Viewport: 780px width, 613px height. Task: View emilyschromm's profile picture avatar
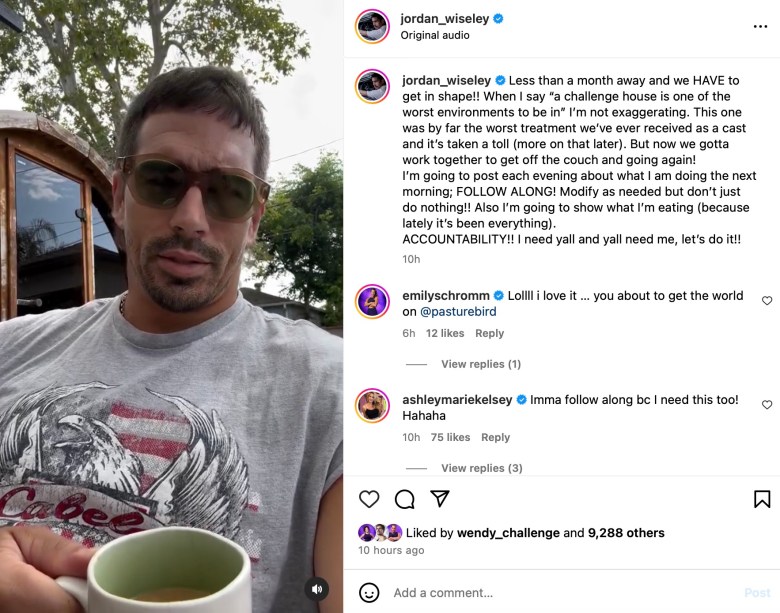click(372, 302)
